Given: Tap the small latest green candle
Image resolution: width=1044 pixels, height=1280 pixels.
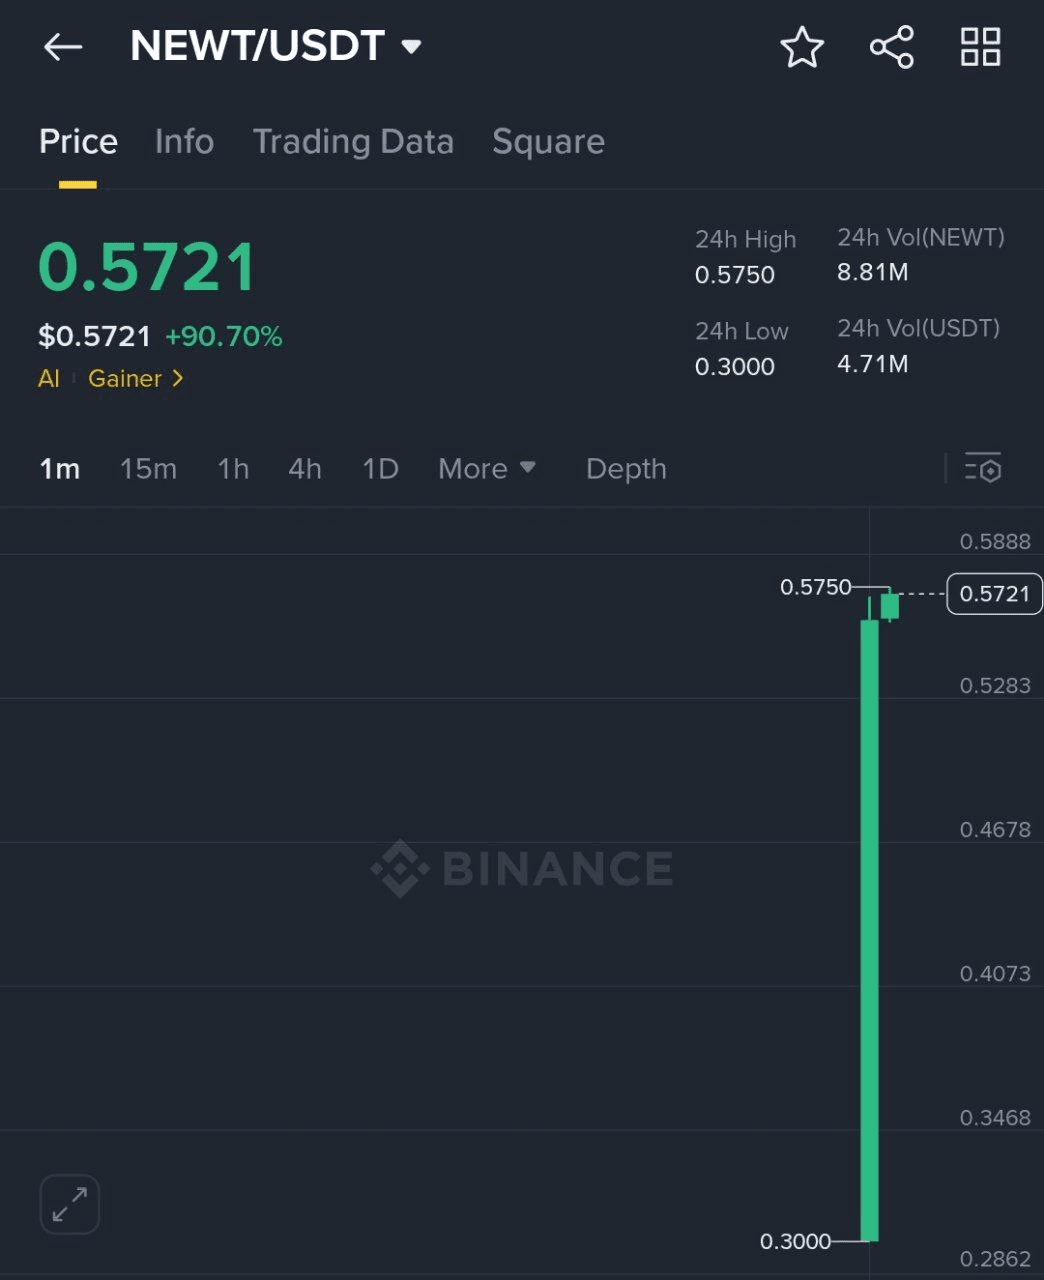Looking at the screenshot, I should (889, 605).
